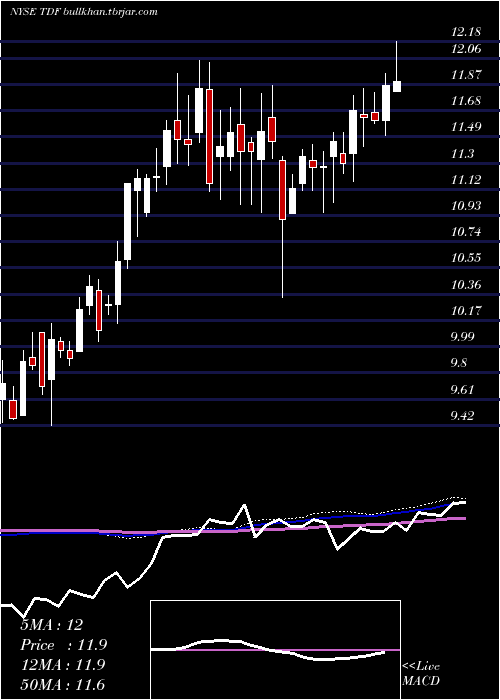
Task: Click the 11.12 price axis label
Action: (x=466, y=179)
